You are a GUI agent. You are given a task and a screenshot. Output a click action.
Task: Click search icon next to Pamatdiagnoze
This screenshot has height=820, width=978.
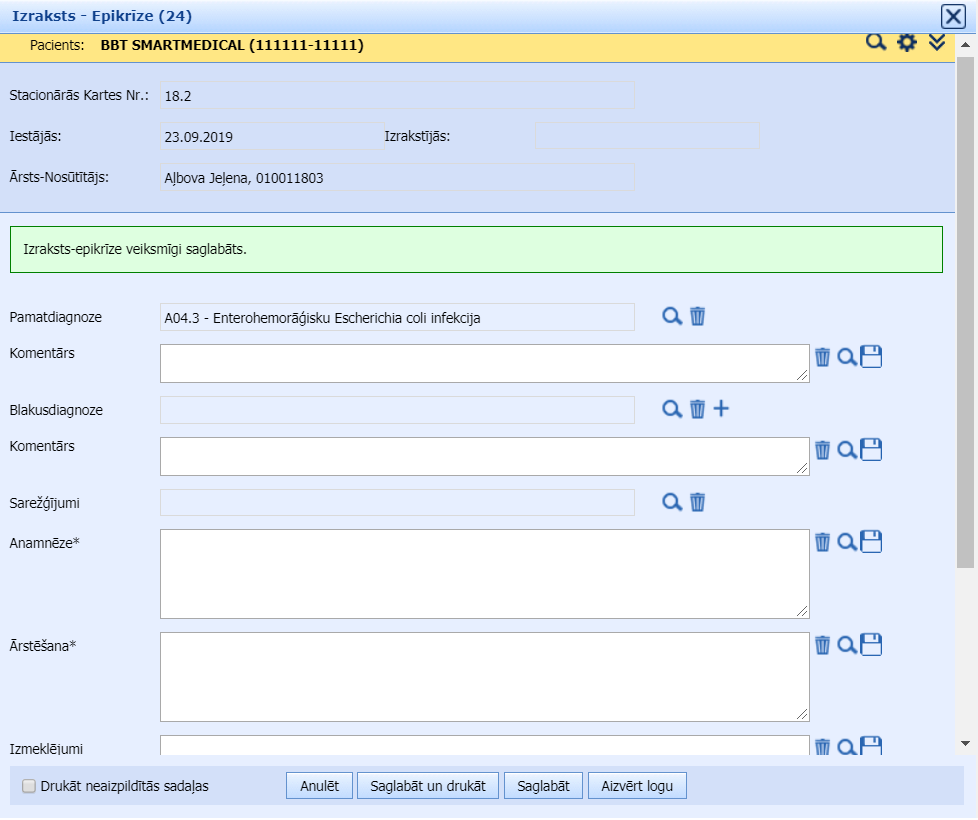pos(672,316)
